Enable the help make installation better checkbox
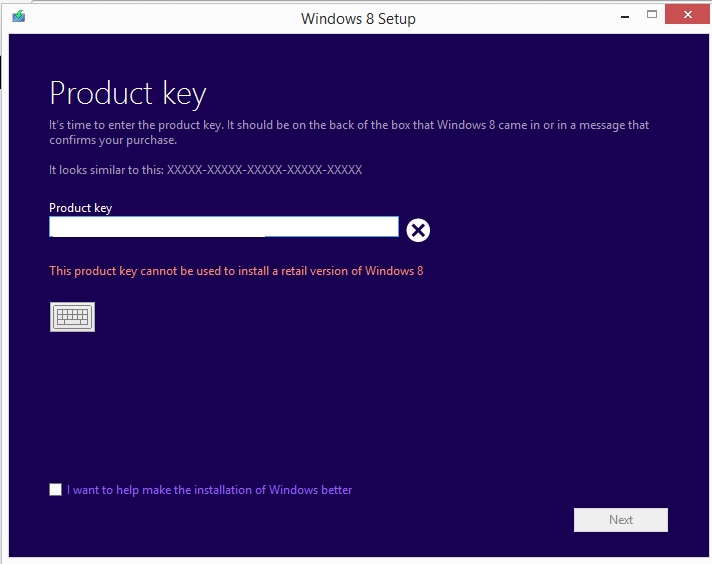This screenshot has height=564, width=712. point(55,490)
